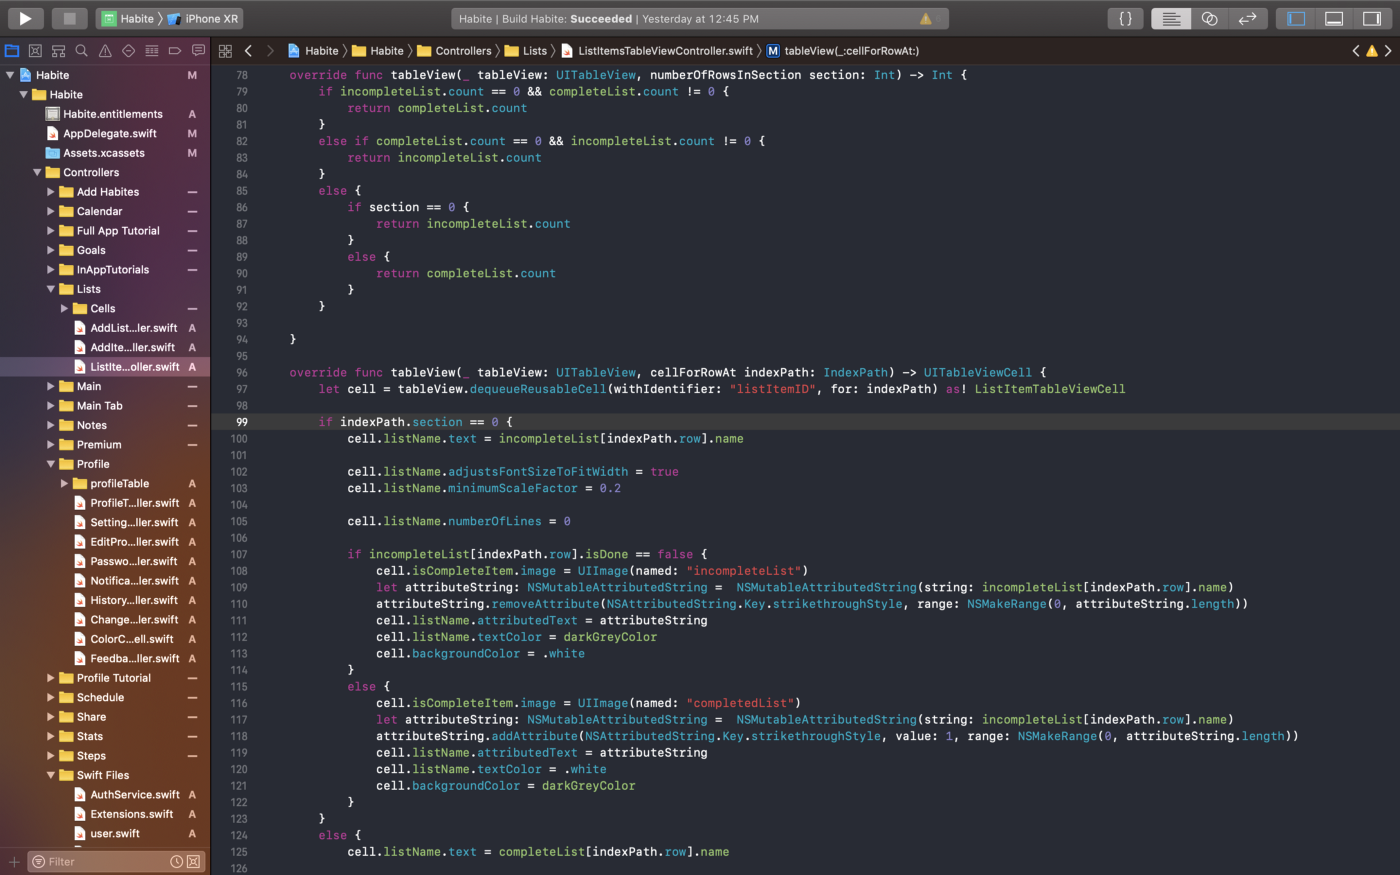Expand the Cells folder under Lists
Image resolution: width=1400 pixels, height=875 pixels.
(x=65, y=308)
